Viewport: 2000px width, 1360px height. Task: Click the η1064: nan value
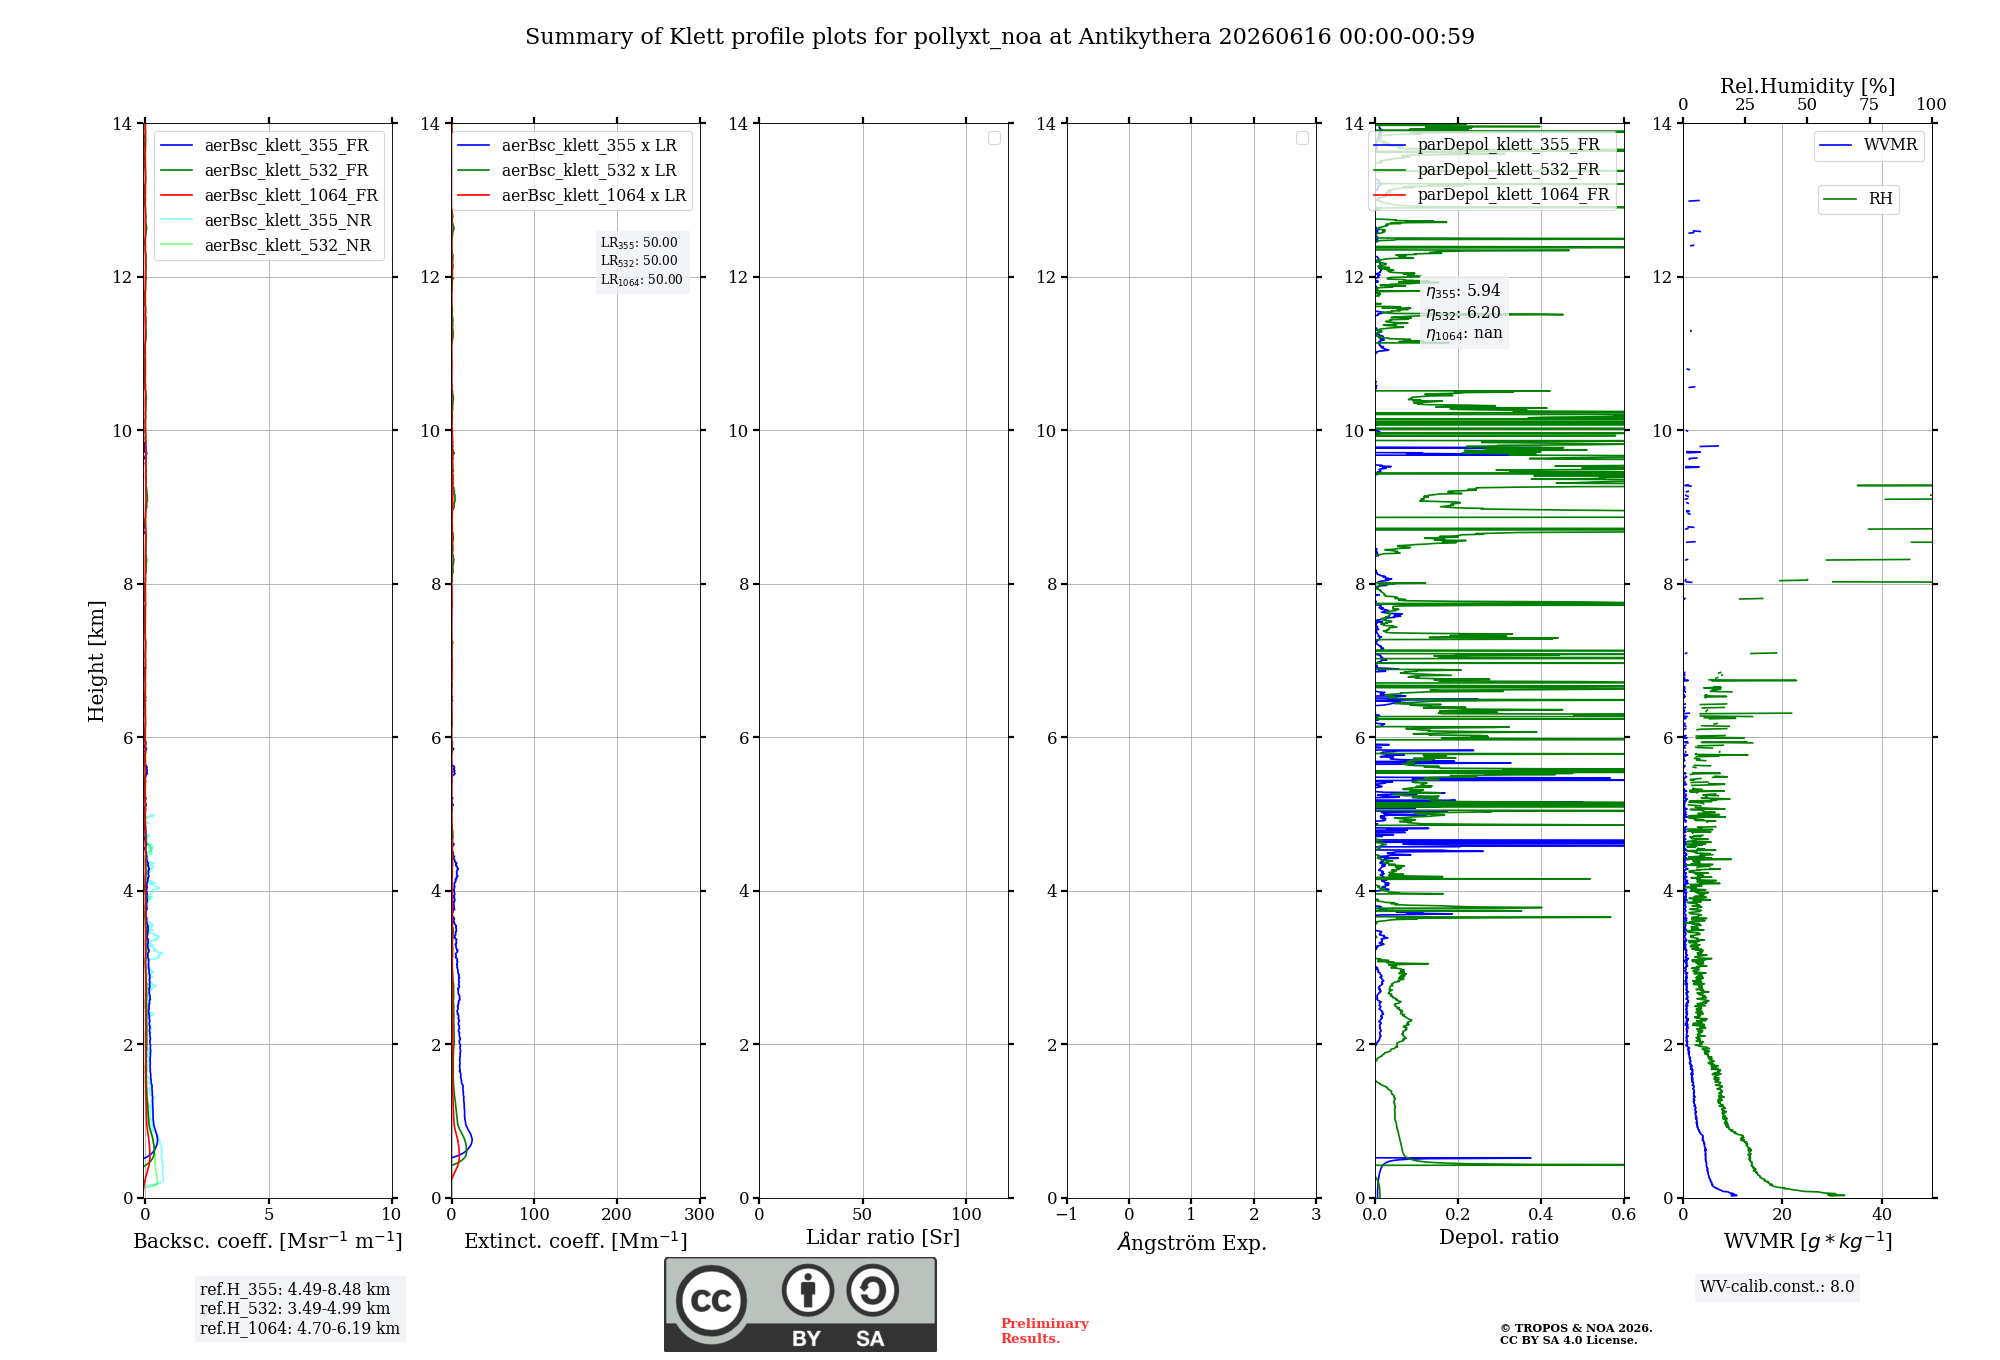coord(1464,334)
